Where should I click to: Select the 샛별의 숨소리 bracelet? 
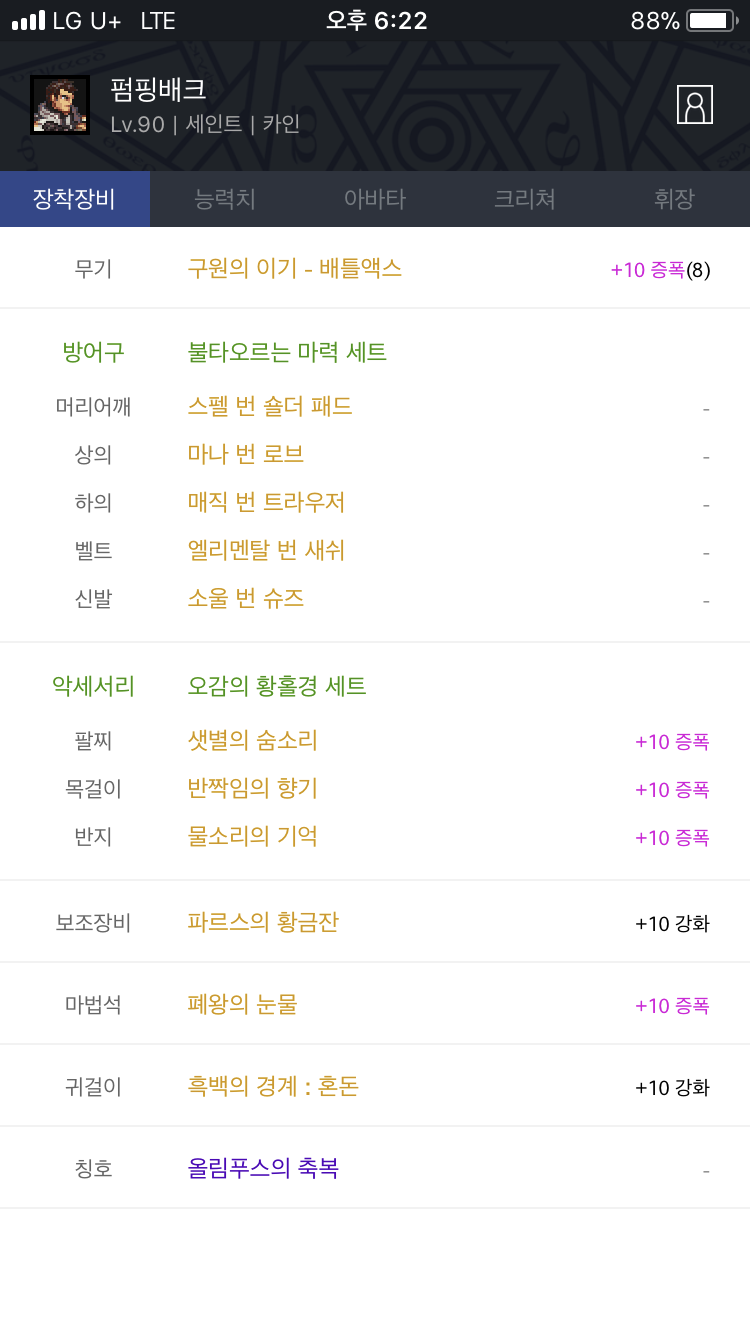(253, 741)
